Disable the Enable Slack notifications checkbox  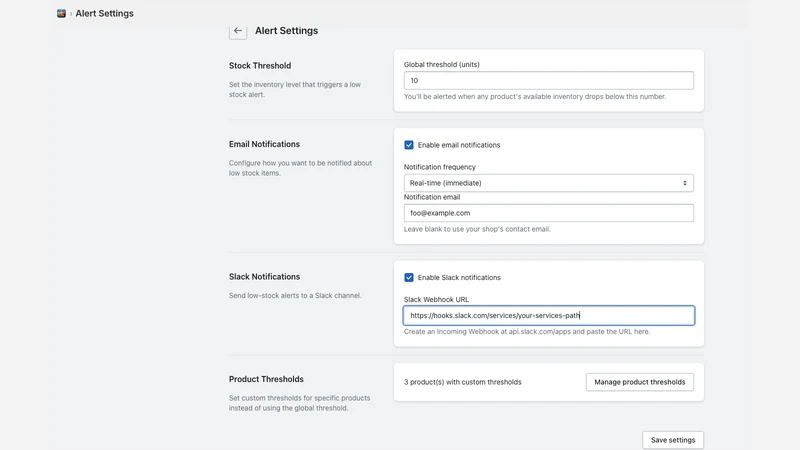409,278
